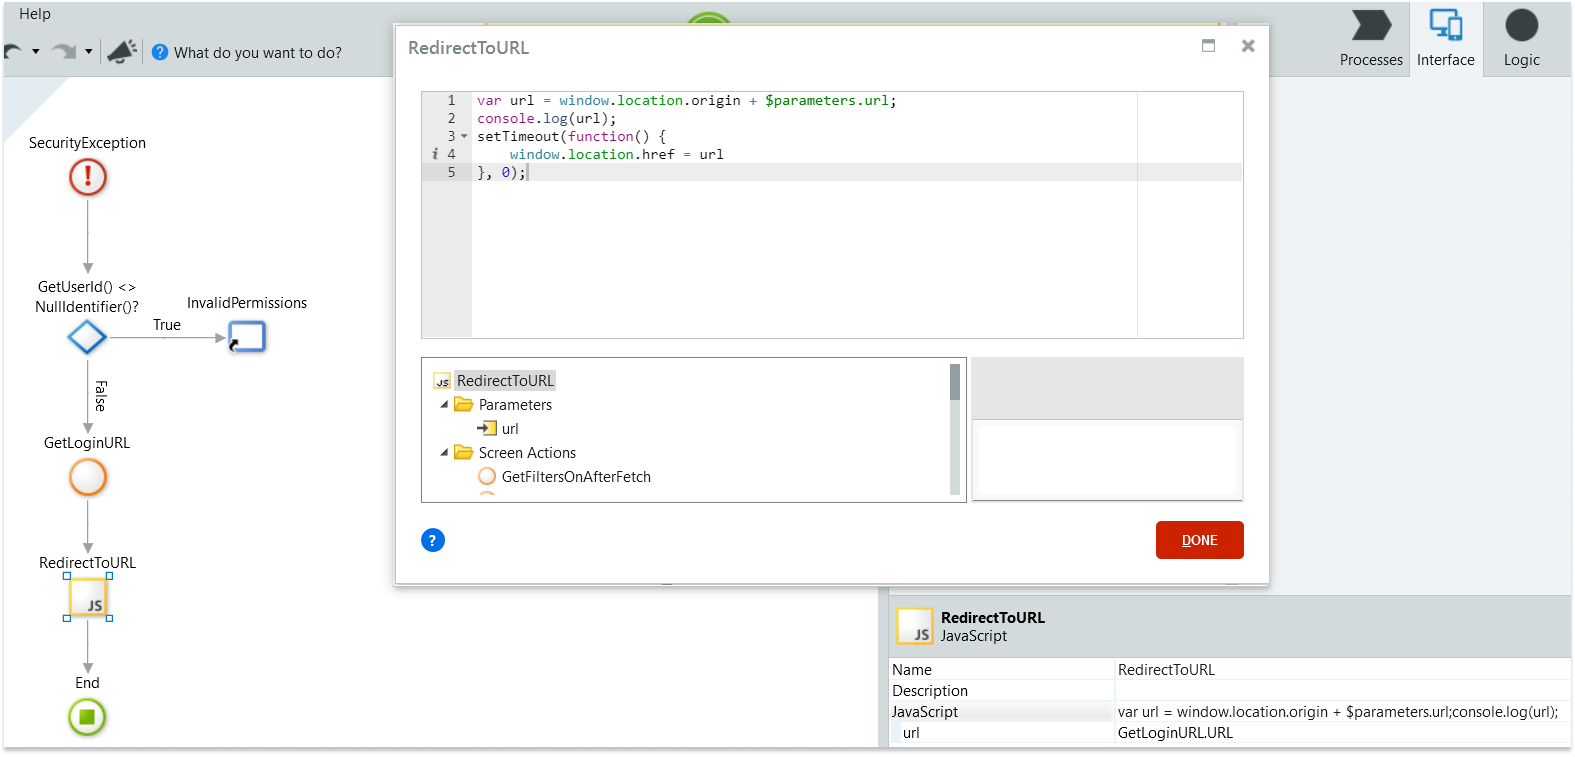Viewport: 1575px width, 757px height.
Task: Select RedirectToURL root item in tree
Action: click(x=505, y=381)
